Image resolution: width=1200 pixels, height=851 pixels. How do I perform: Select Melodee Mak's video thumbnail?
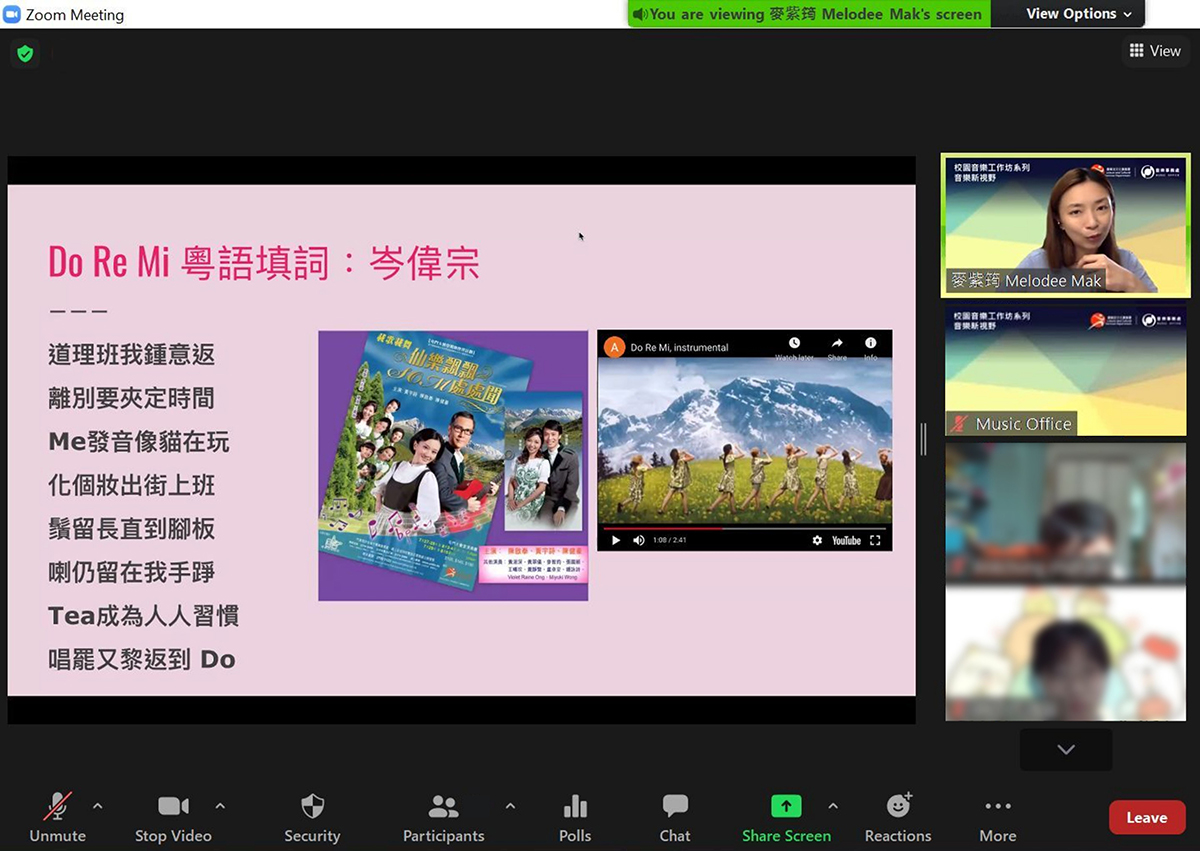coord(1065,225)
